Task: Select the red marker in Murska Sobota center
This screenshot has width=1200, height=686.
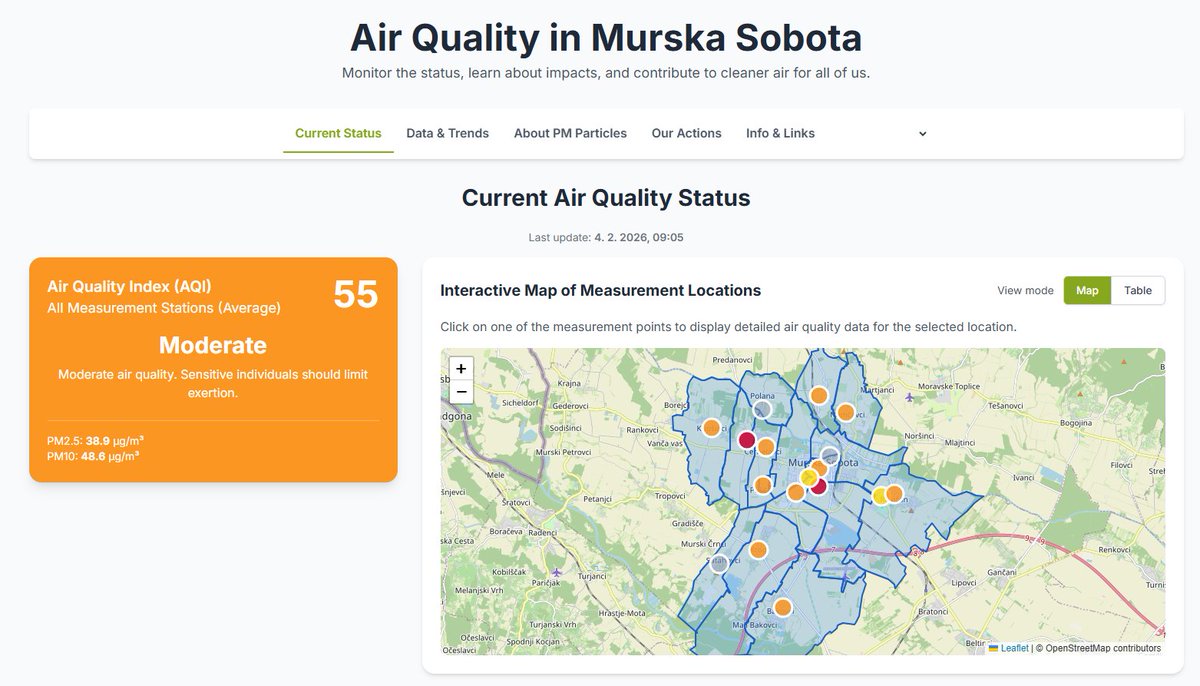Action: 818,487
